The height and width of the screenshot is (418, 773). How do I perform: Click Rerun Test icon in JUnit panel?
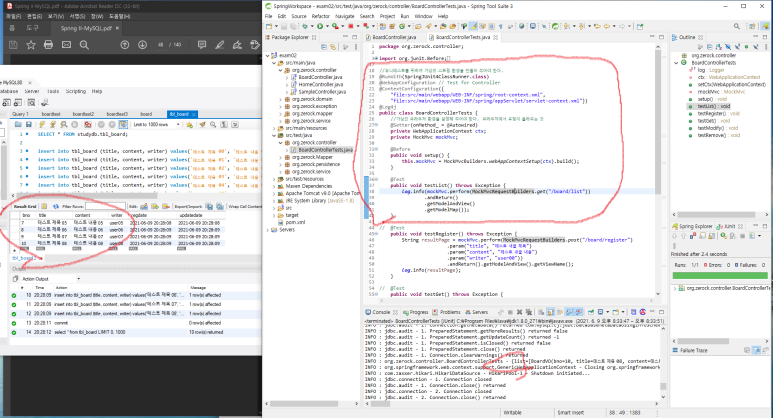(723, 236)
